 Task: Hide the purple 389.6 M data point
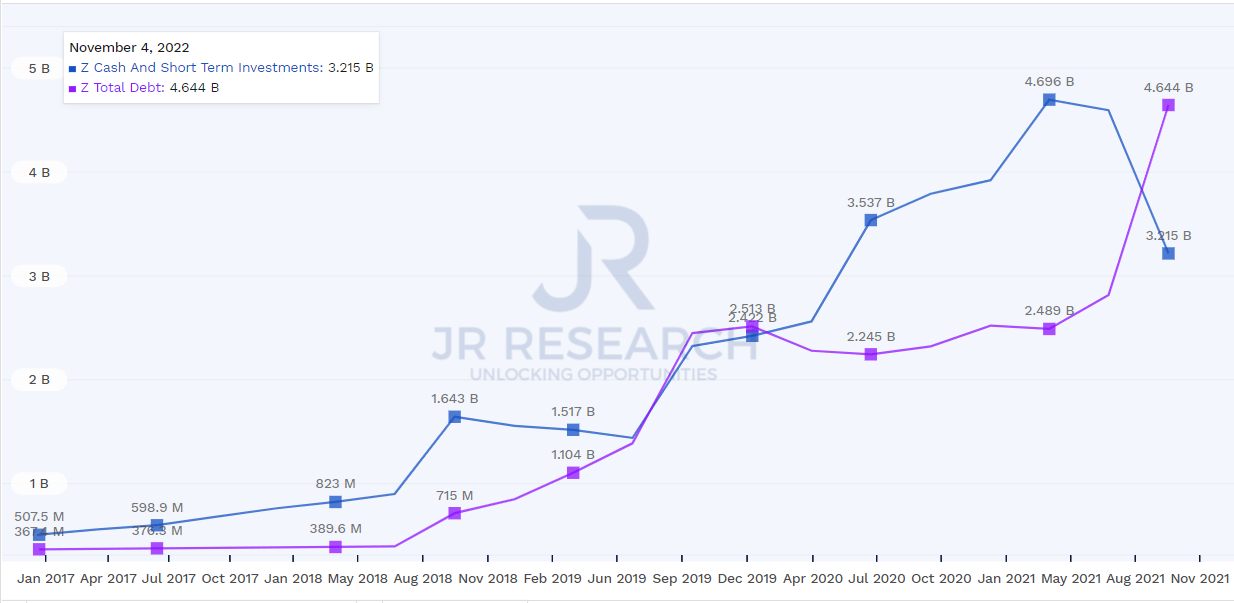coord(334,547)
